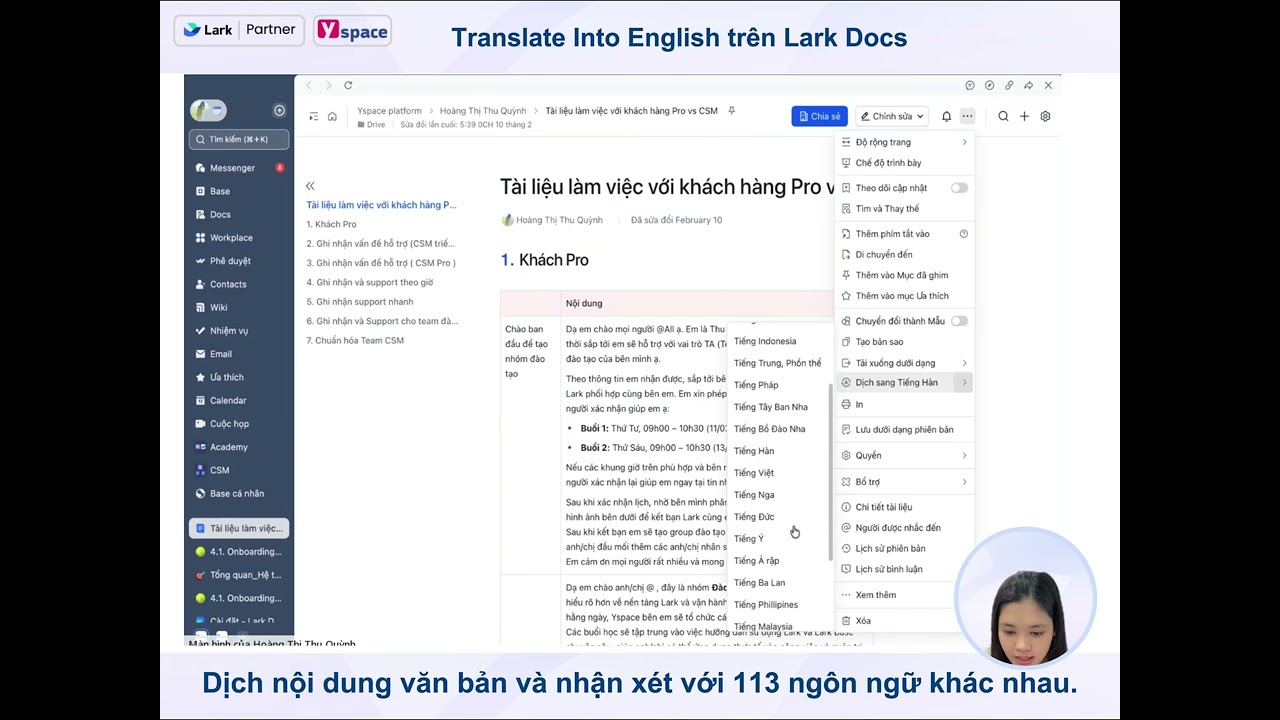Click the three-dot more options button
The width and height of the screenshot is (1280, 720).
[967, 117]
